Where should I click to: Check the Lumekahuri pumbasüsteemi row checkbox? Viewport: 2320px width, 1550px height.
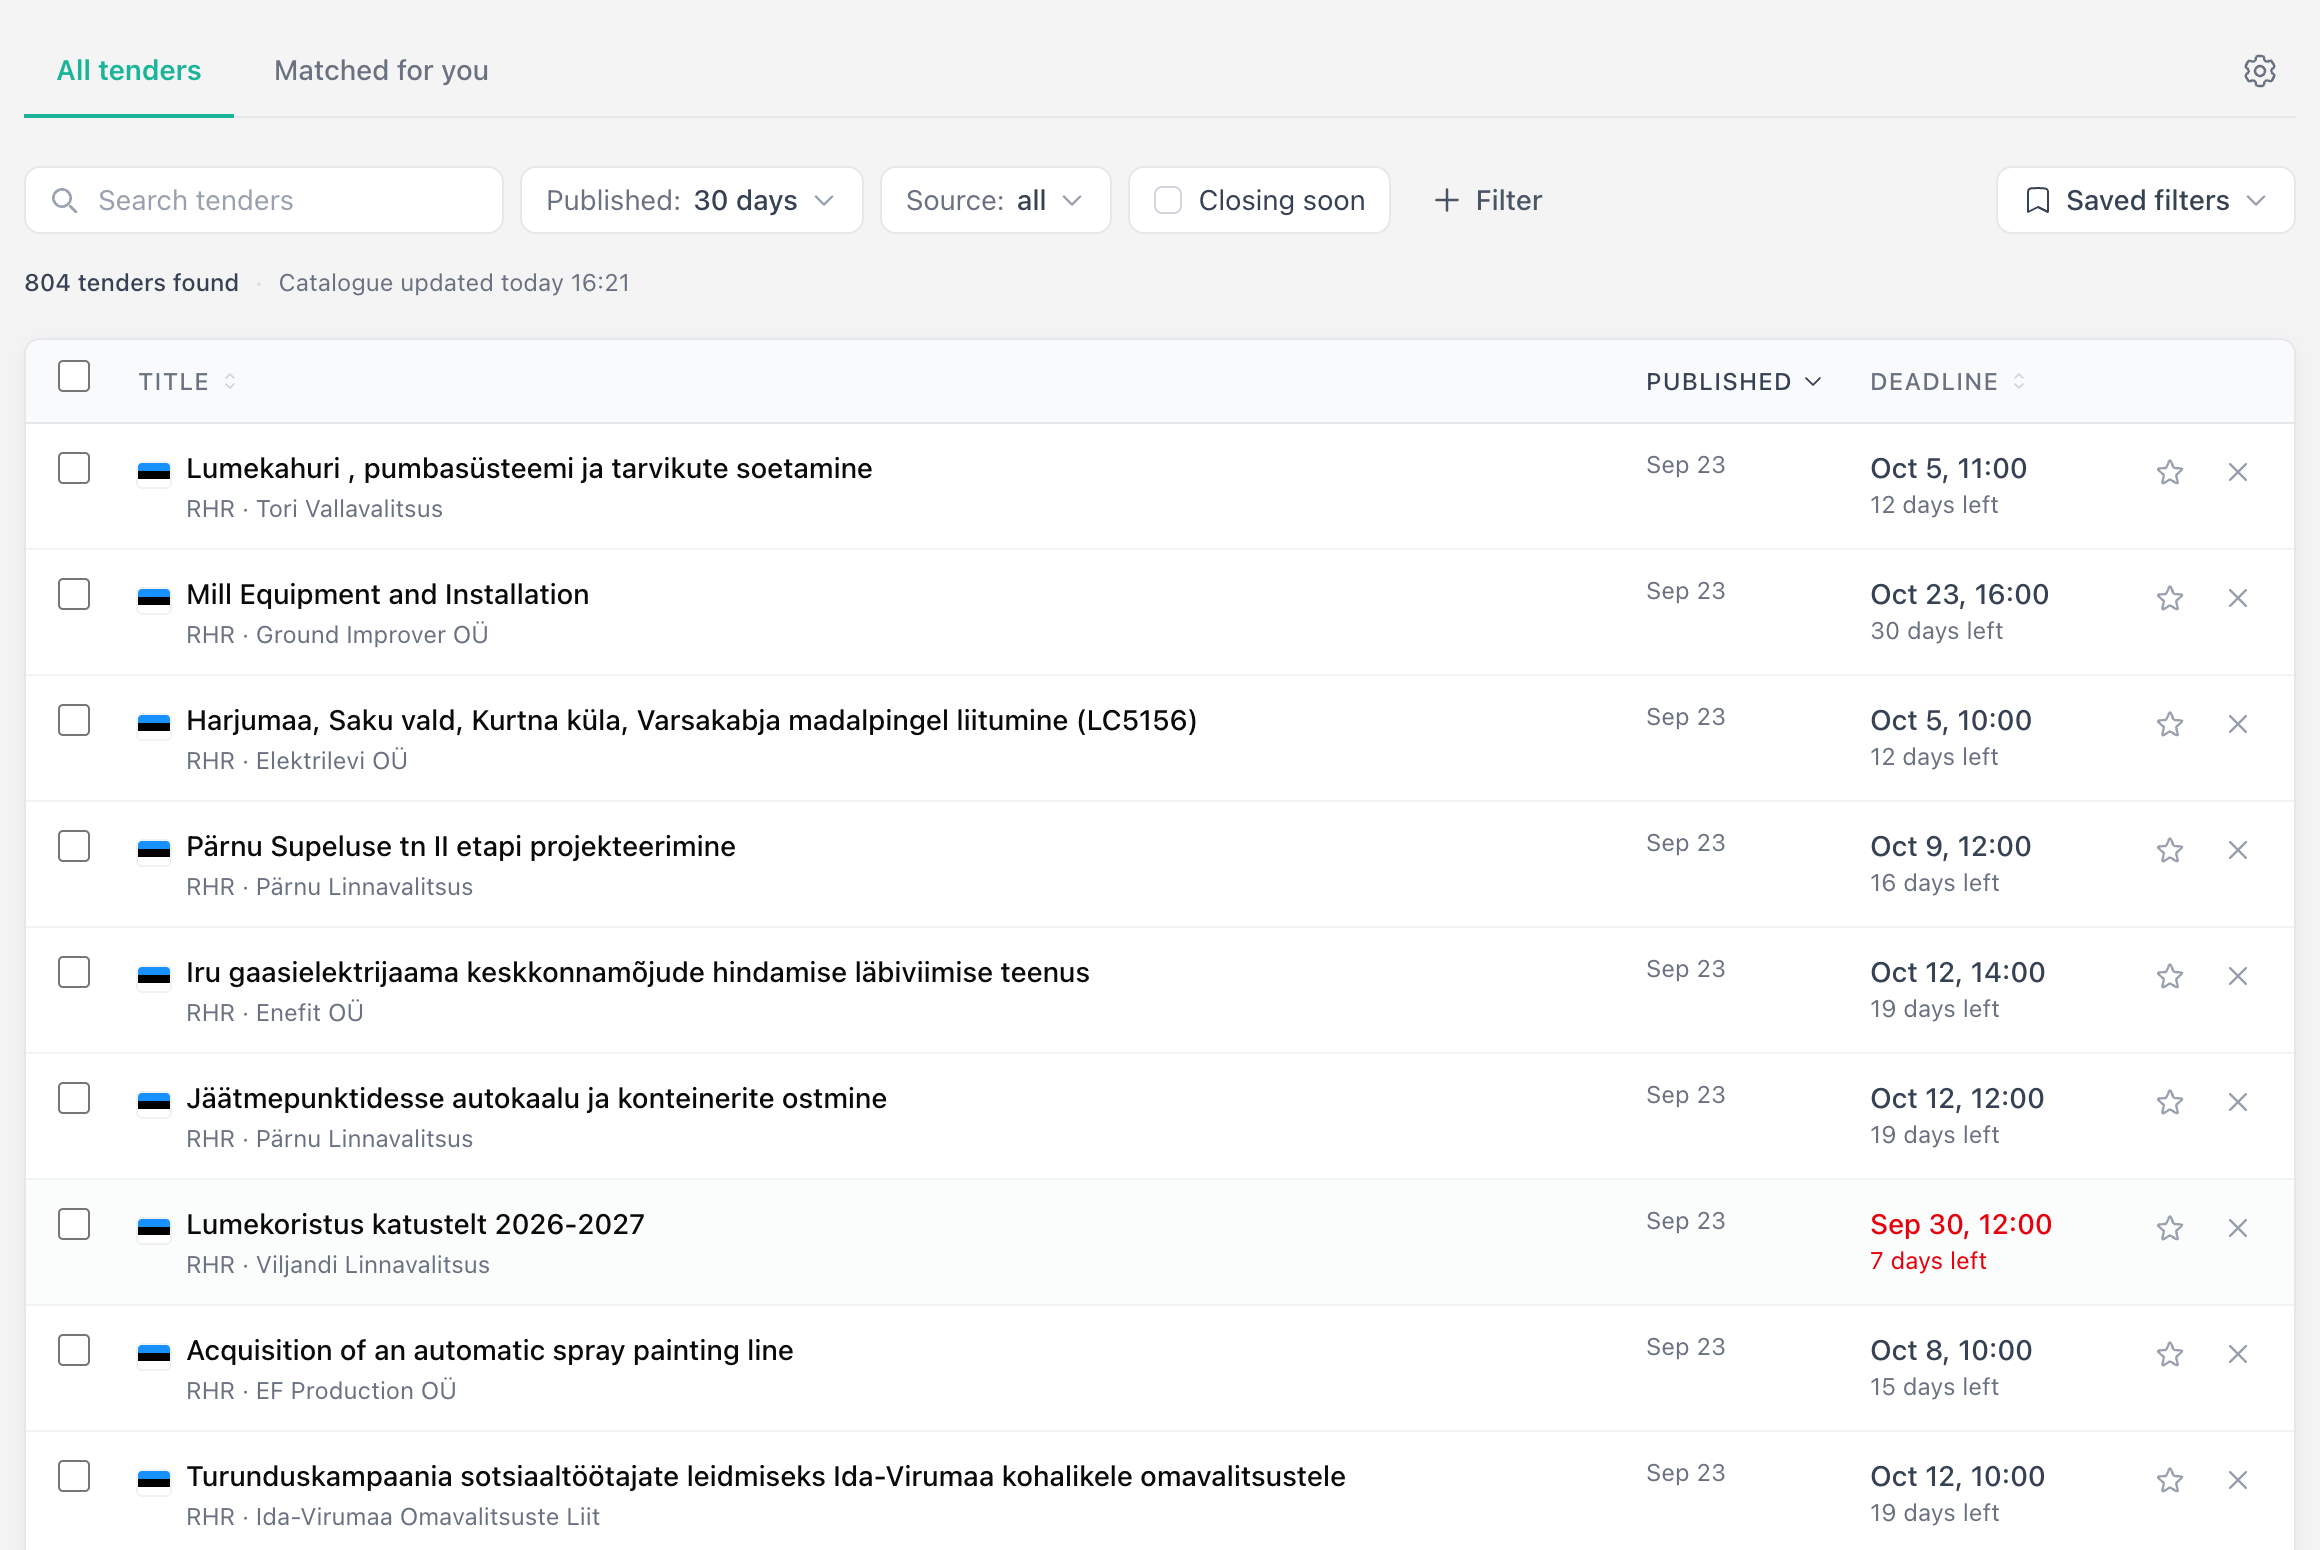[x=74, y=468]
